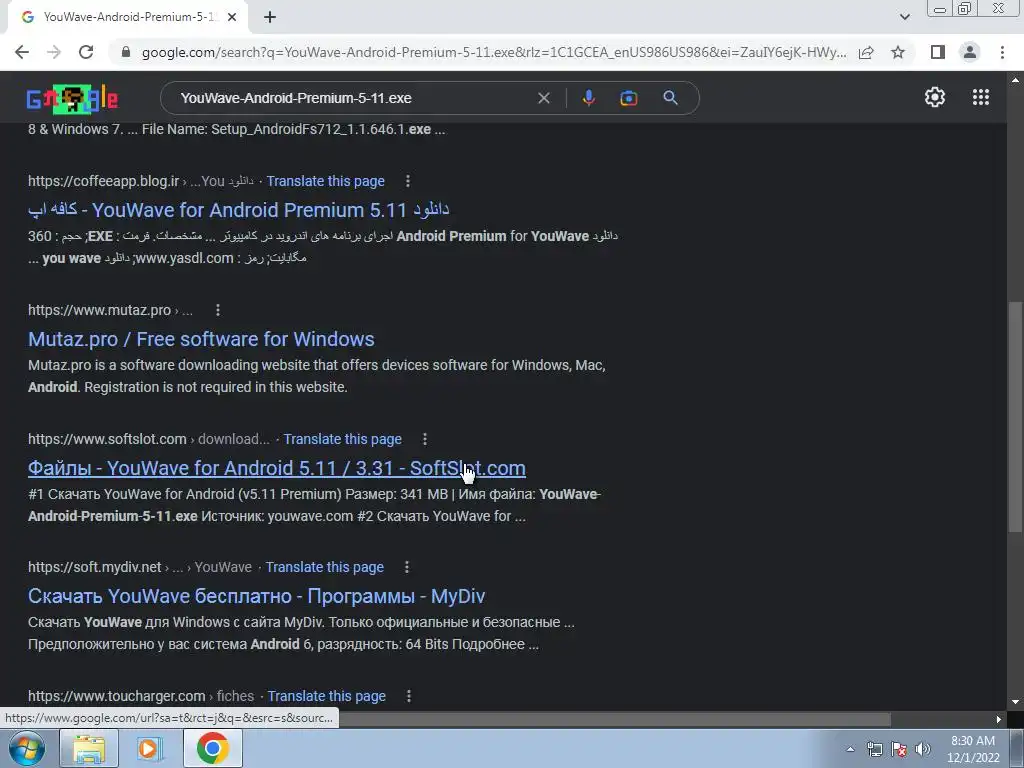
Task: Open more options for soft.mydiv.net result
Action: [x=406, y=567]
